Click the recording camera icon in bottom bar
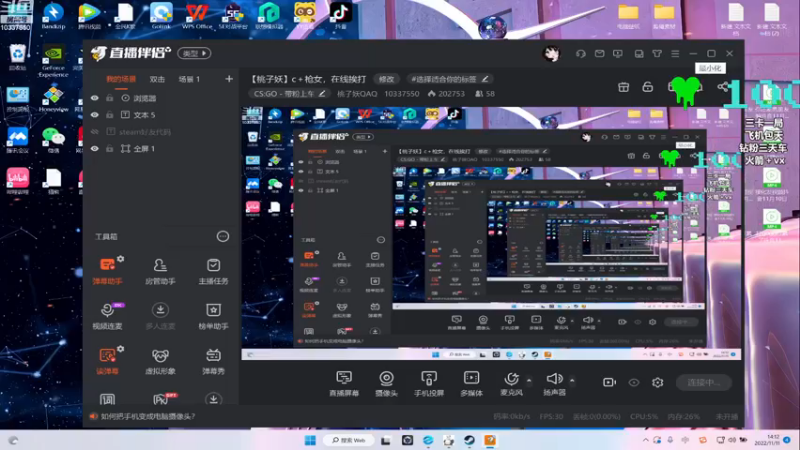 point(609,382)
